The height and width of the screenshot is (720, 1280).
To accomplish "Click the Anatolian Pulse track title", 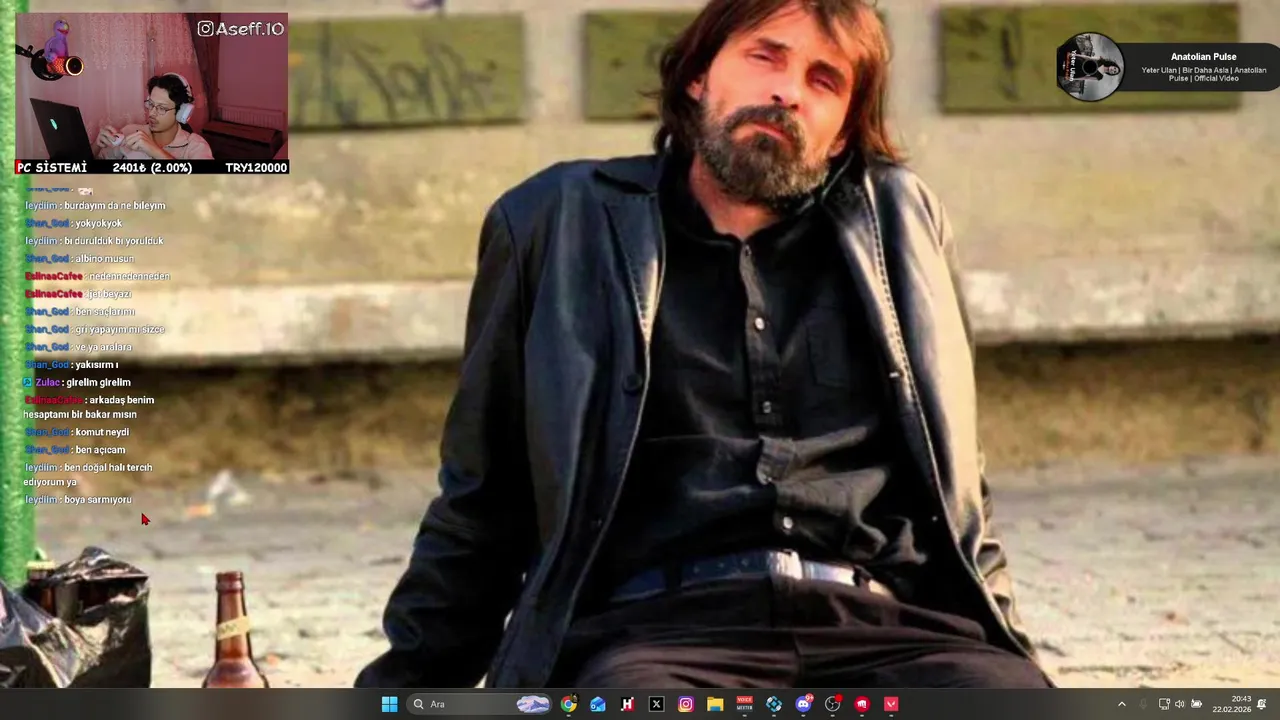I will (x=1204, y=57).
